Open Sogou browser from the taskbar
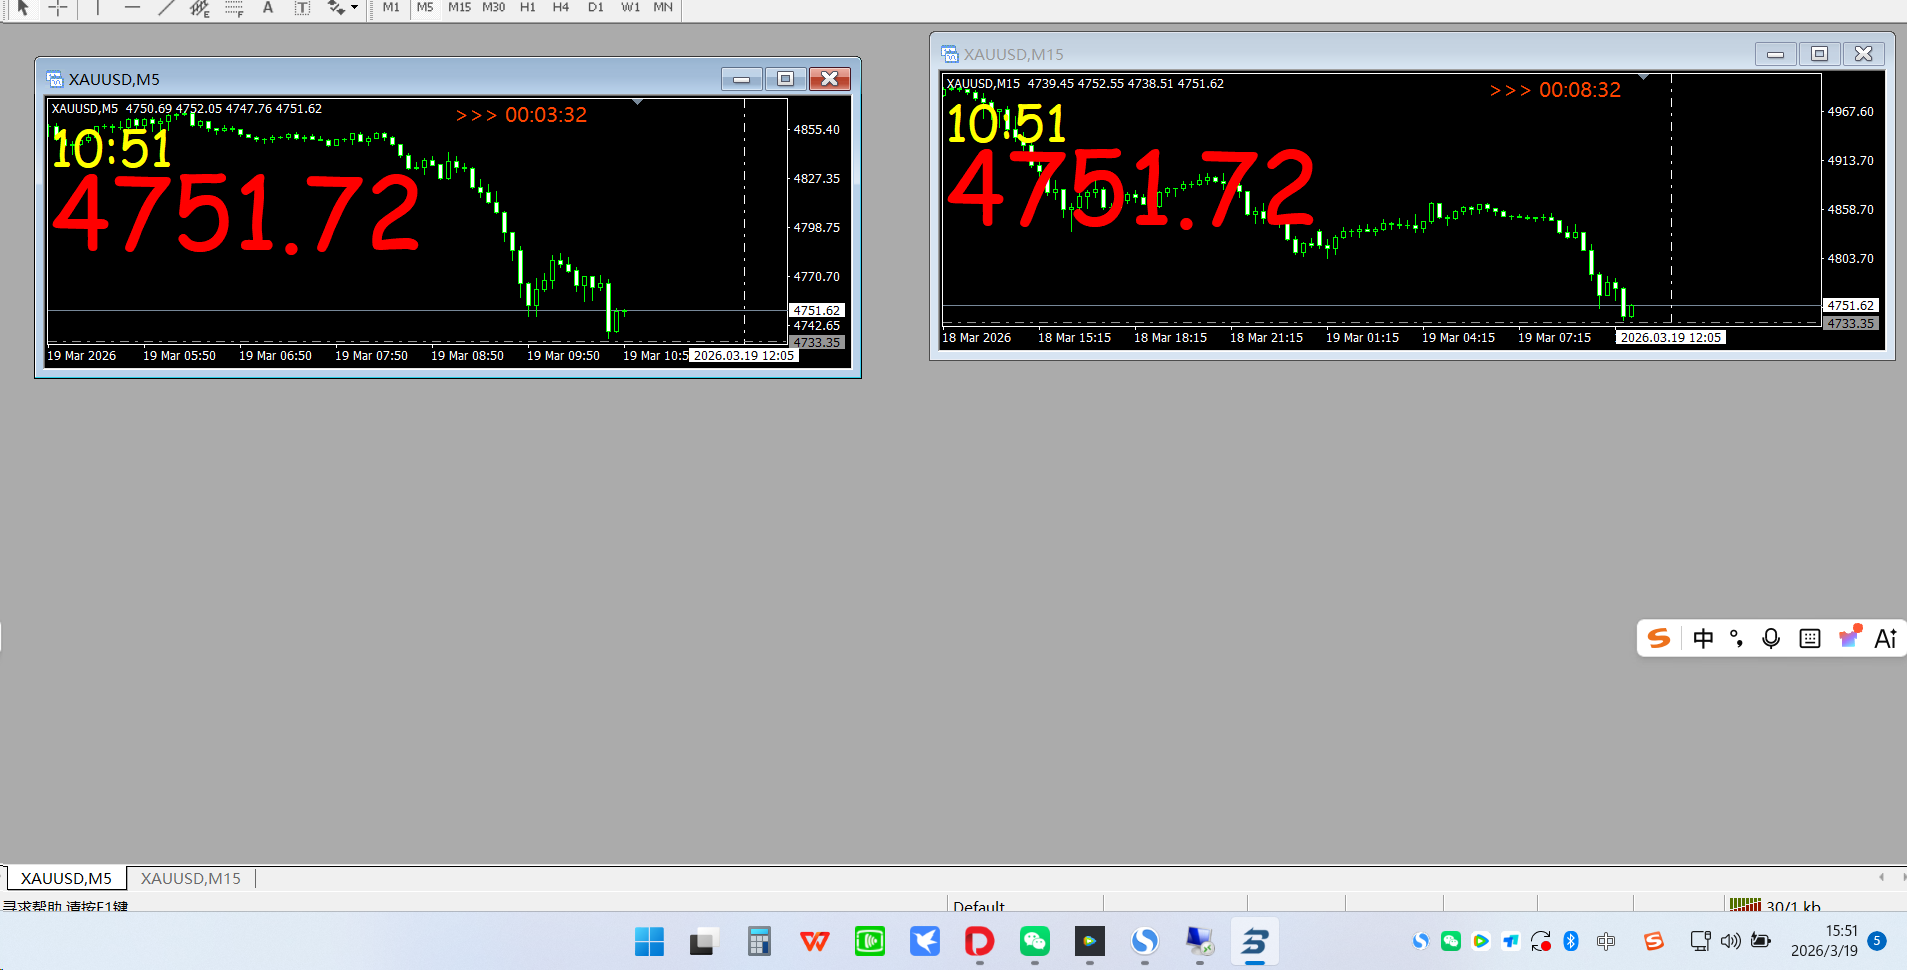 point(1145,941)
